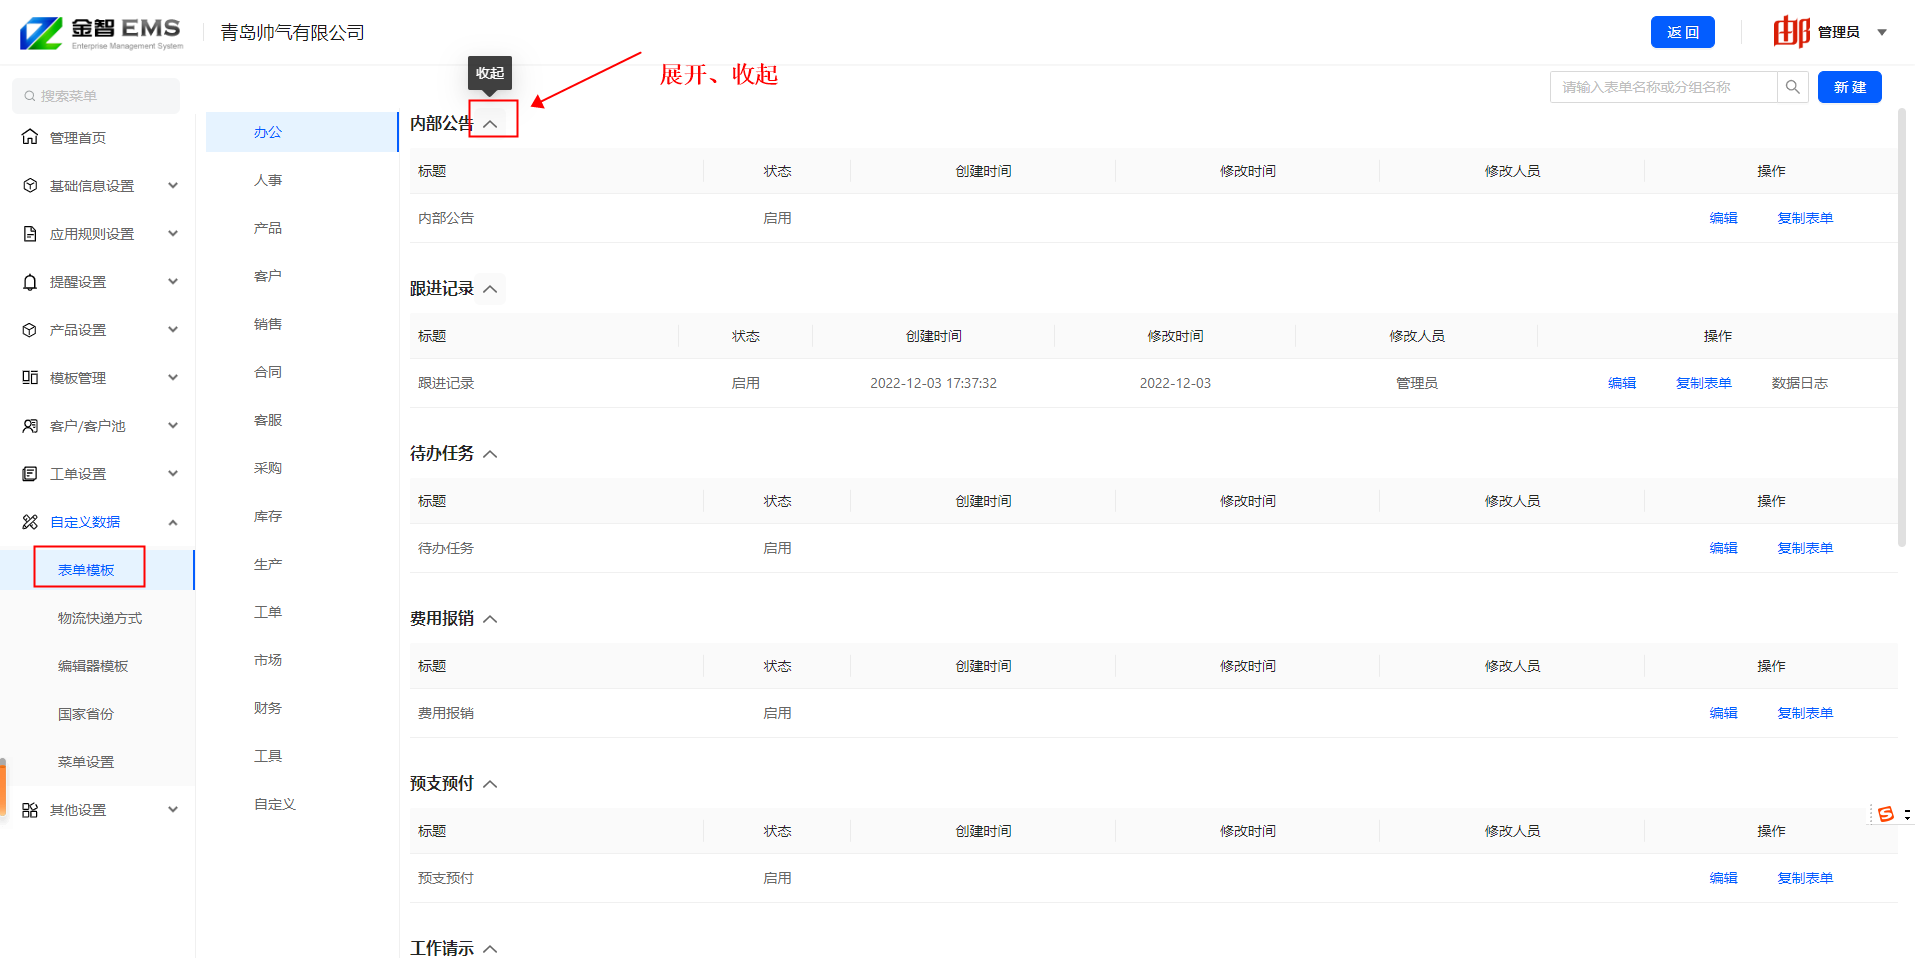The image size is (1915, 958).
Task: Expand the 应用规则设置 menu chevron
Action: click(173, 233)
